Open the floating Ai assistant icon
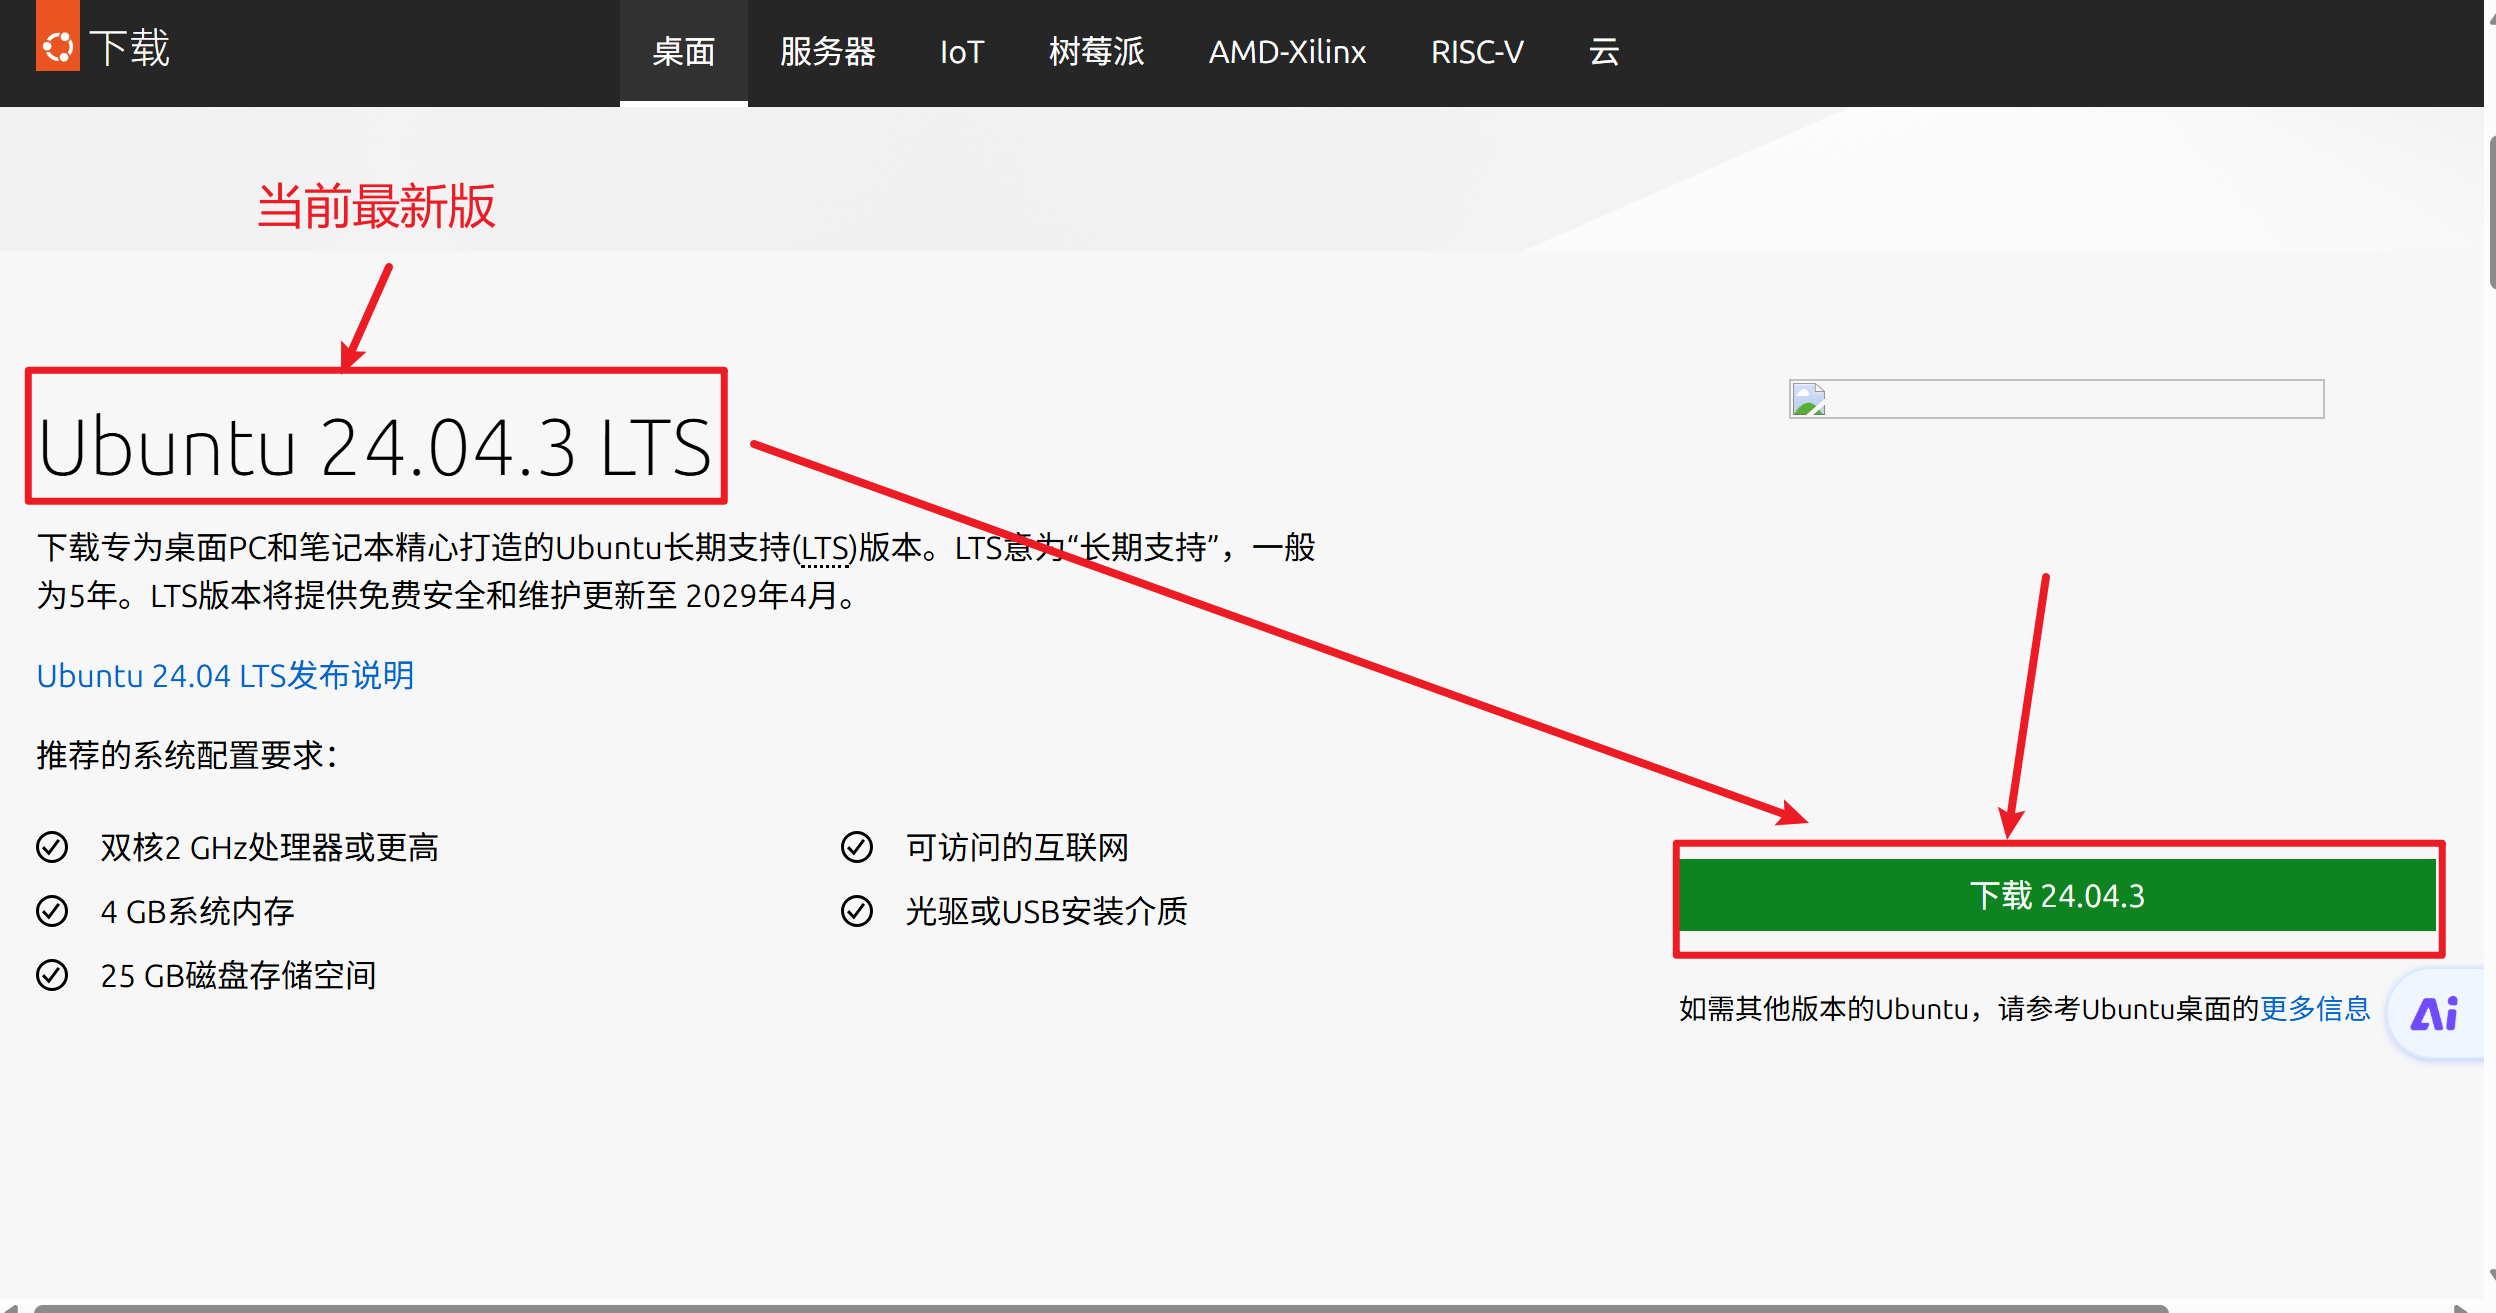This screenshot has width=2496, height=1313. 2434,1014
